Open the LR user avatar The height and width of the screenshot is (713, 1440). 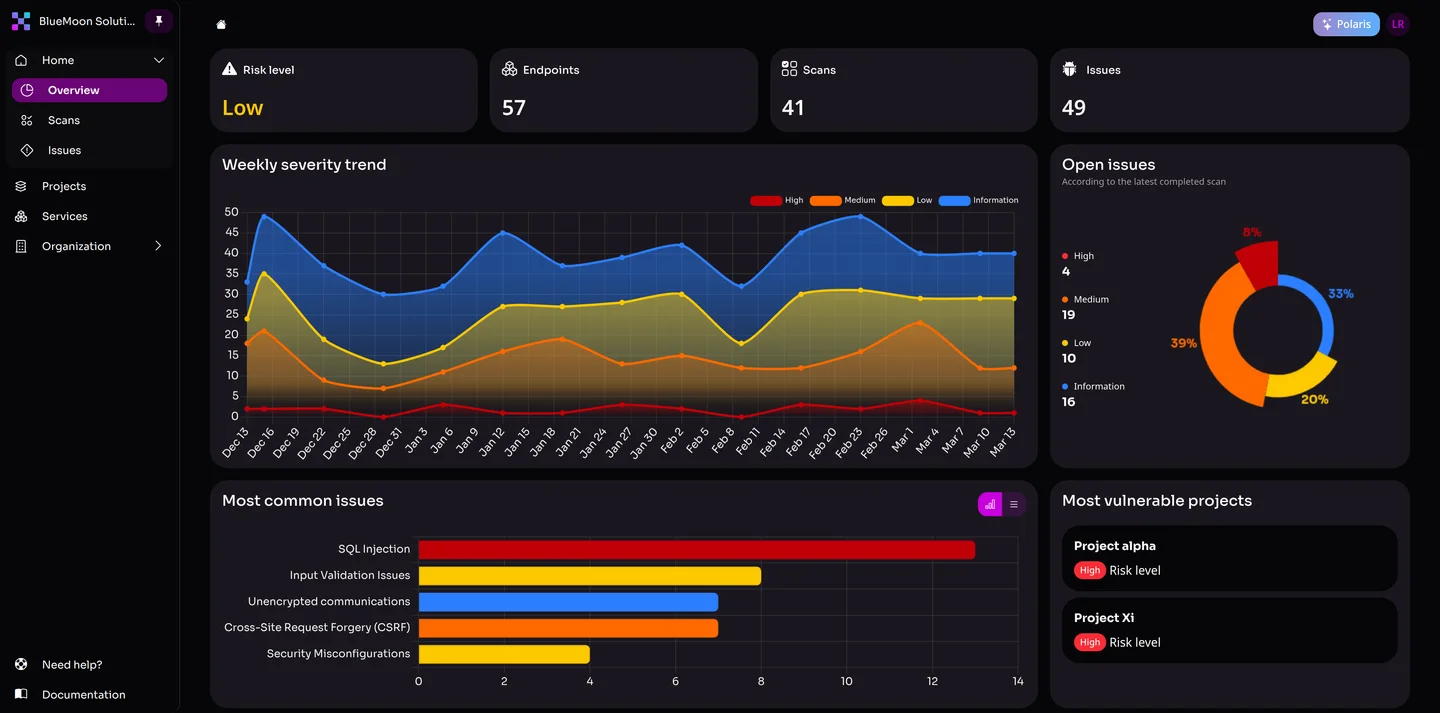1397,25
